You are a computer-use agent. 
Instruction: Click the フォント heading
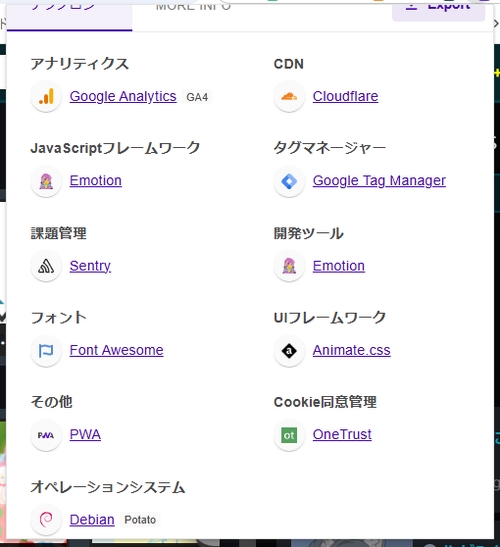59,318
